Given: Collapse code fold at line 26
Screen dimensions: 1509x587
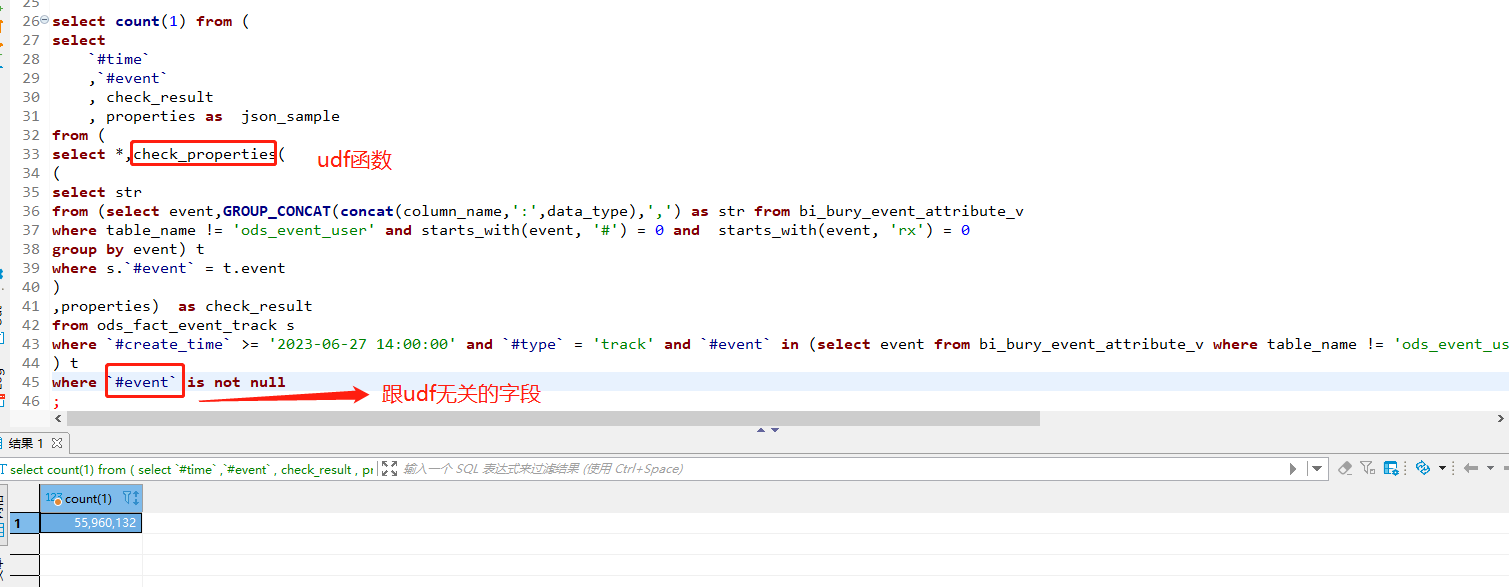Looking at the screenshot, I should tap(45, 21).
